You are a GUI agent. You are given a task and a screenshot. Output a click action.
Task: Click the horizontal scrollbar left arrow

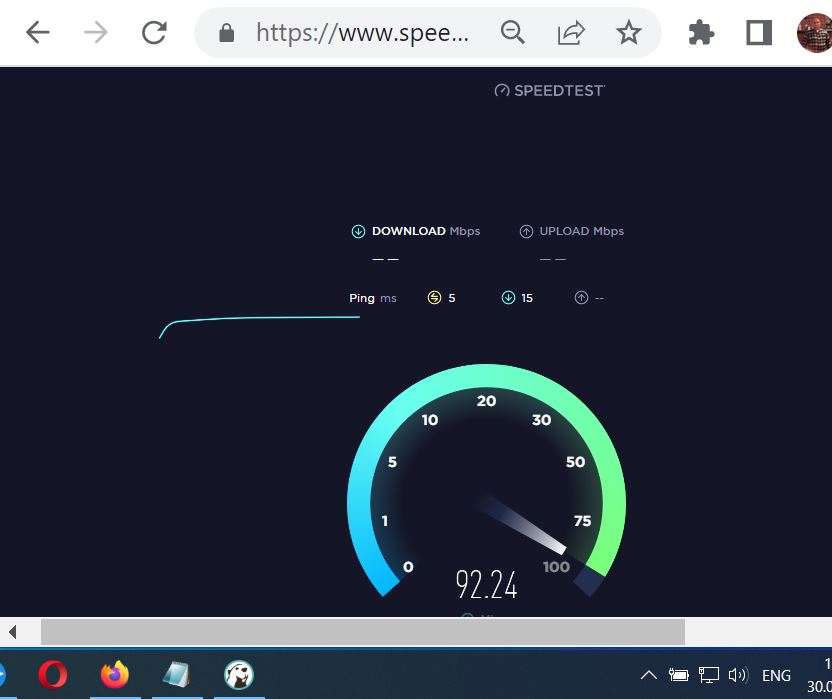click(13, 632)
